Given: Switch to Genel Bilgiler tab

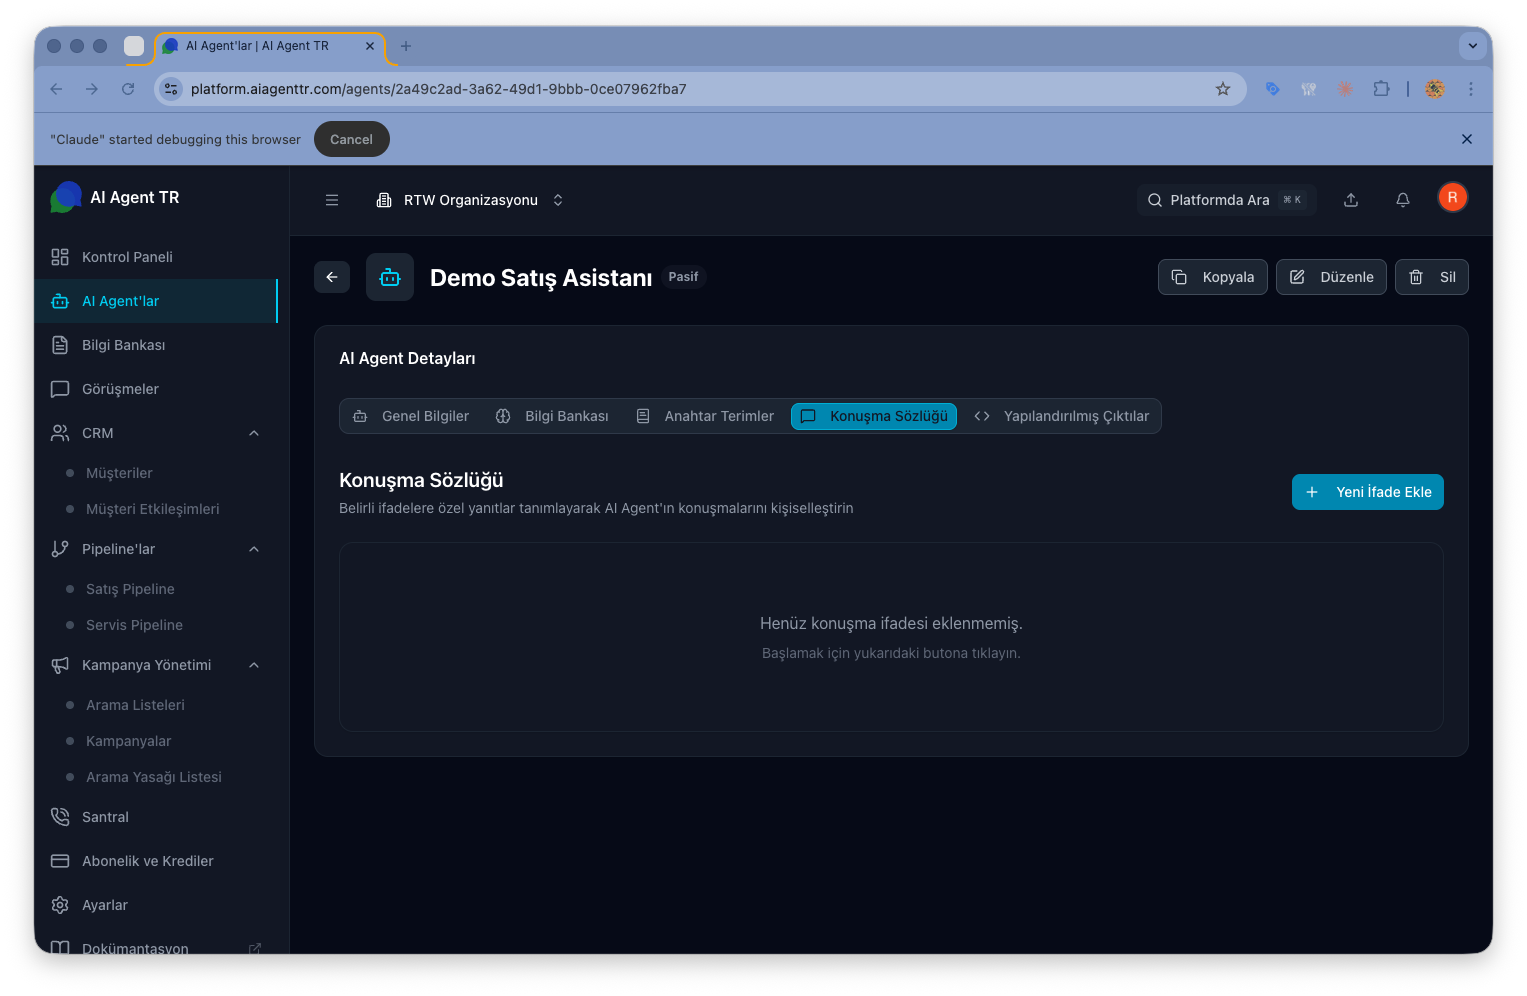Looking at the screenshot, I should tap(411, 416).
